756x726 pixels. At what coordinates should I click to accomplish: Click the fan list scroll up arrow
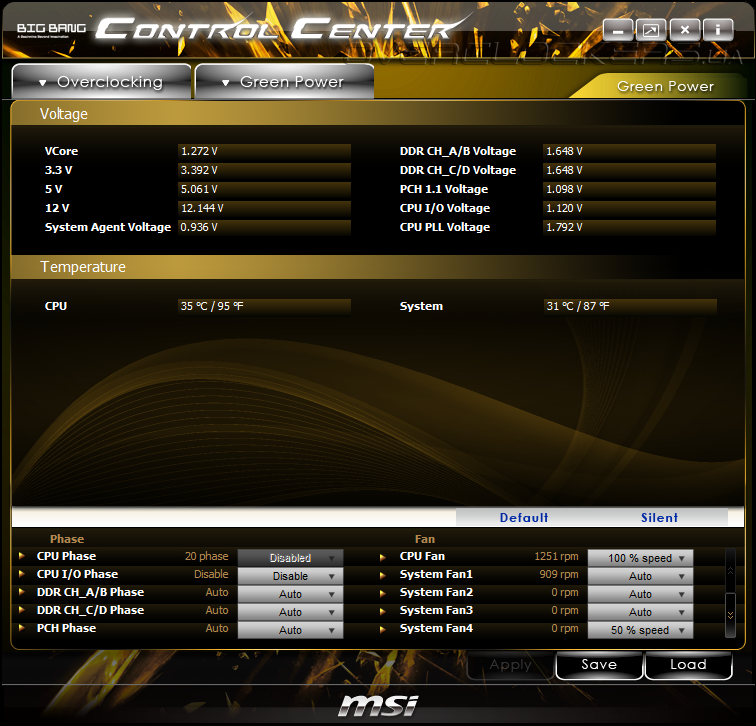[x=730, y=571]
